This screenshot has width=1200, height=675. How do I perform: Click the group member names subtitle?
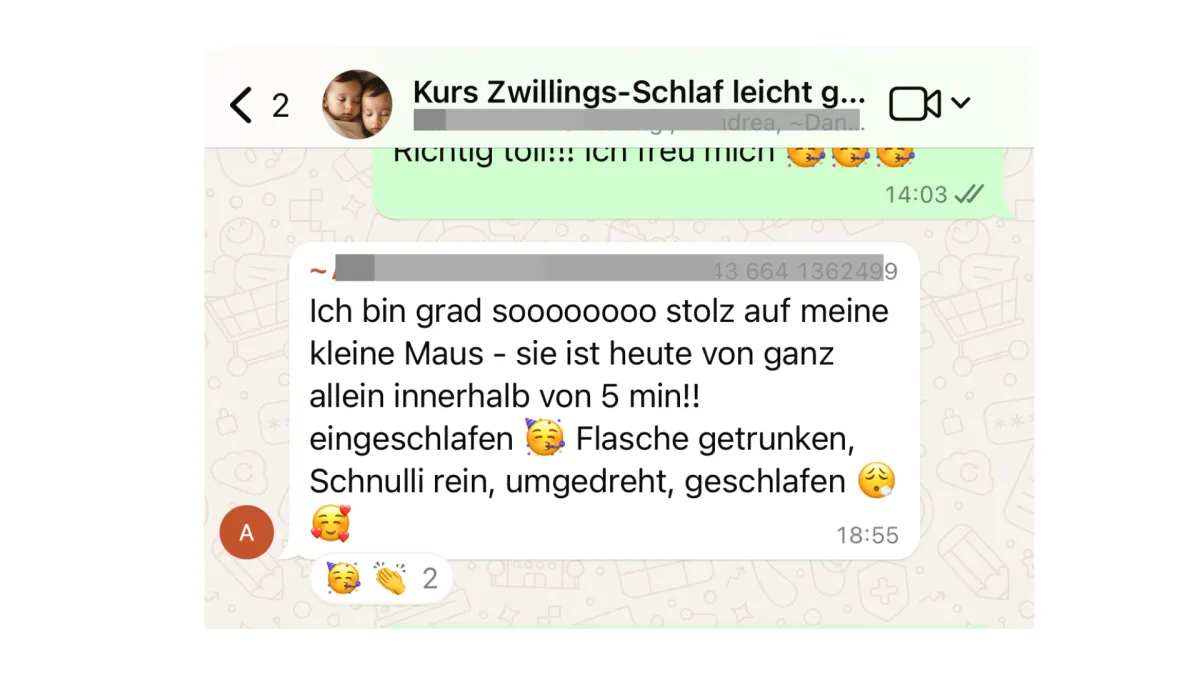coord(637,121)
